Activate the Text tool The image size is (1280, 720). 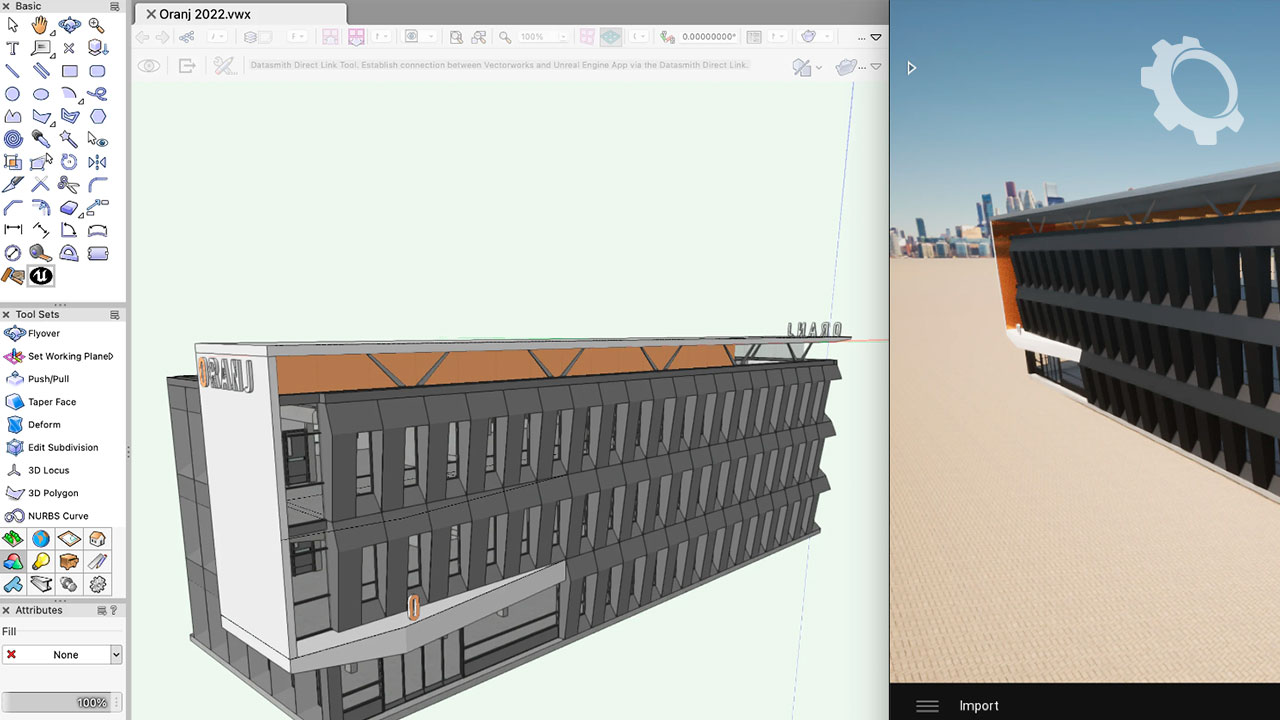tap(13, 48)
